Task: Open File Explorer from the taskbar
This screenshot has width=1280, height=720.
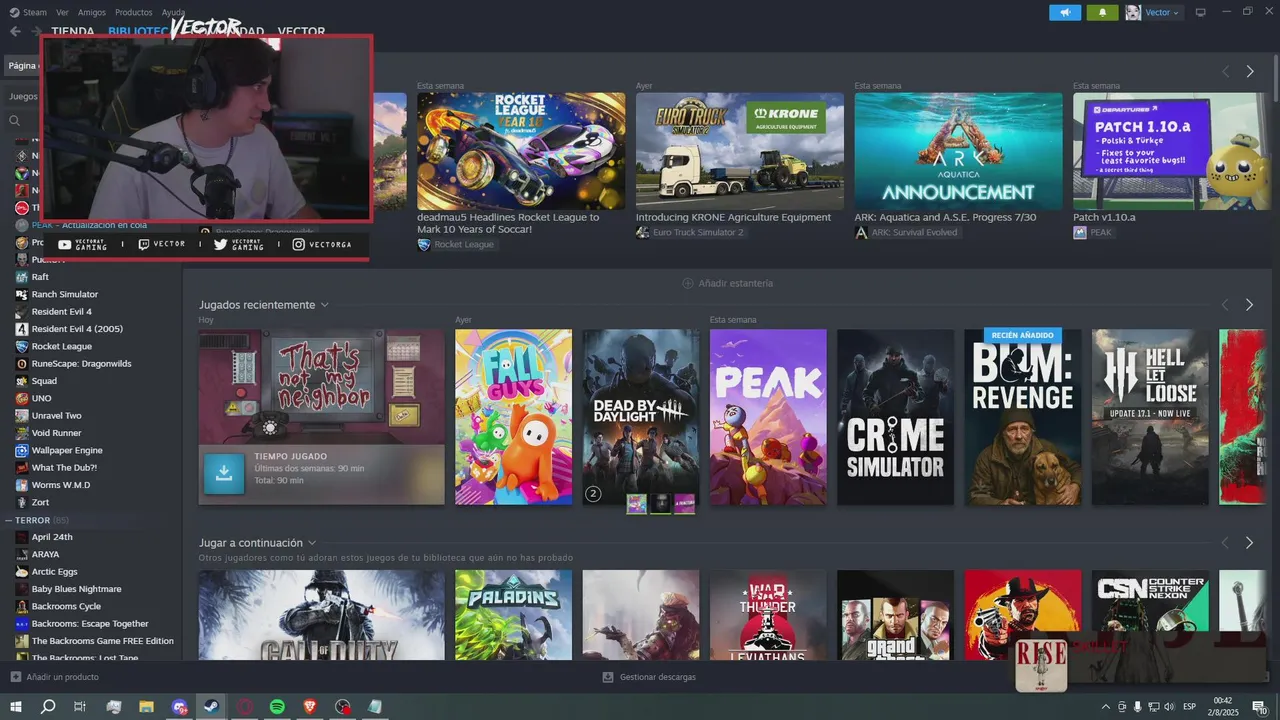Action: coord(146,706)
